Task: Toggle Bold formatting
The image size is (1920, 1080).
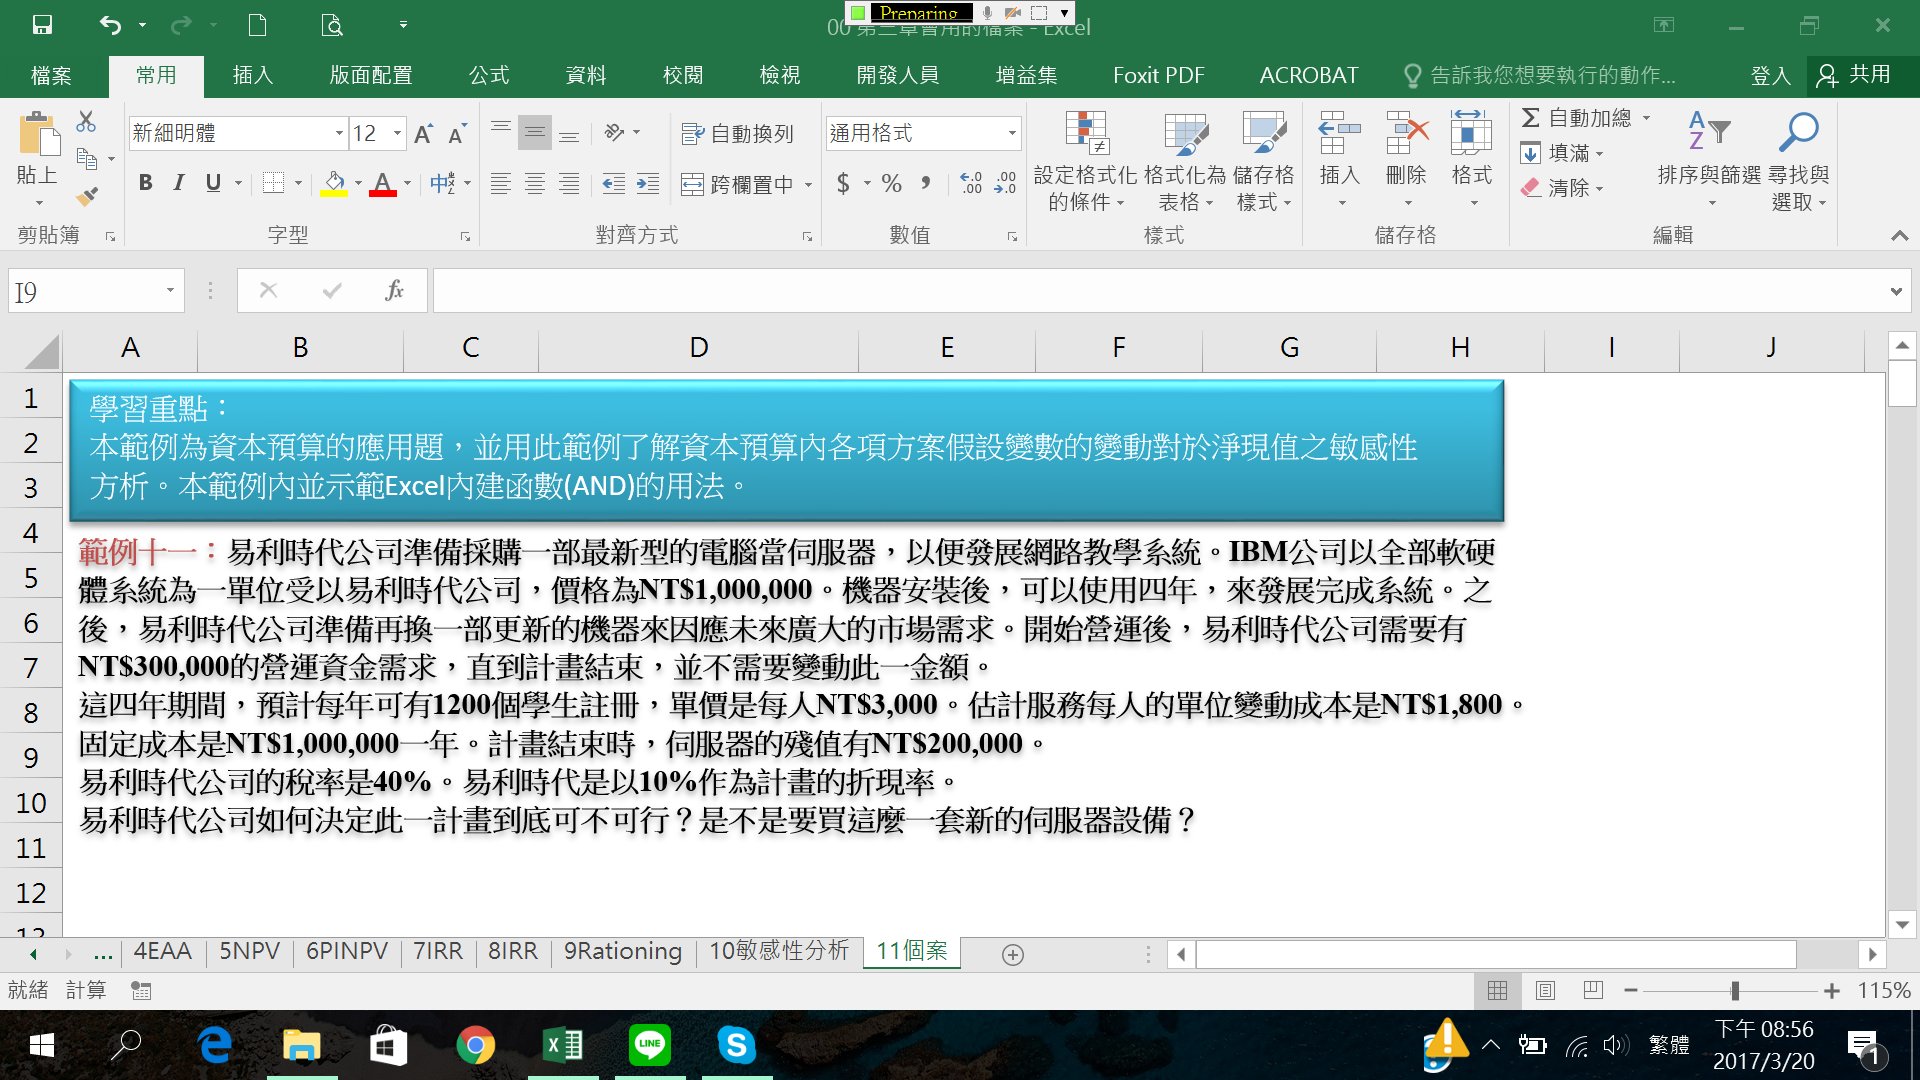Action: (x=146, y=183)
